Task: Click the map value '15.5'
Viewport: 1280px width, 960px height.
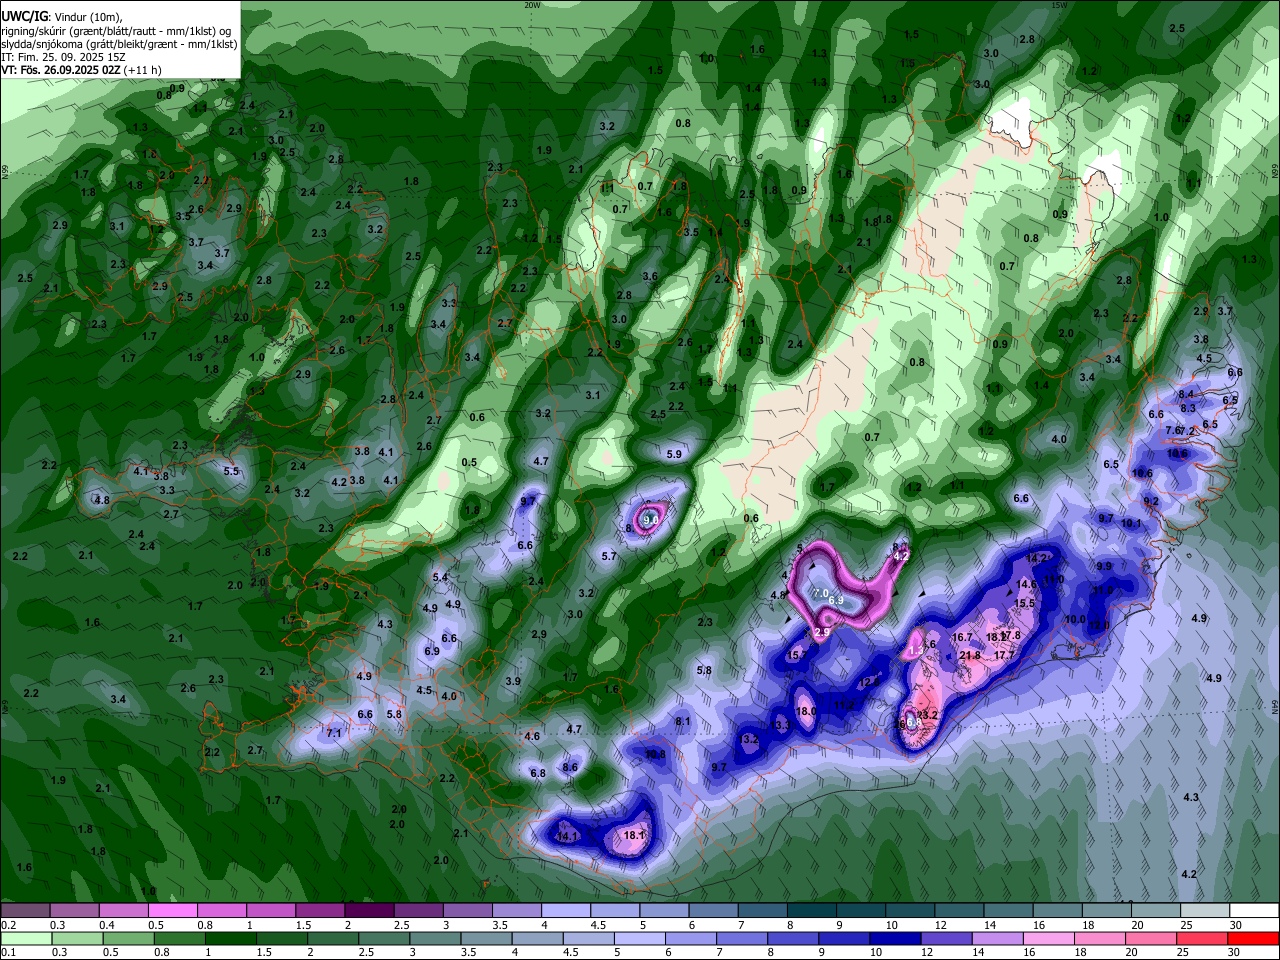Action: 1024,604
